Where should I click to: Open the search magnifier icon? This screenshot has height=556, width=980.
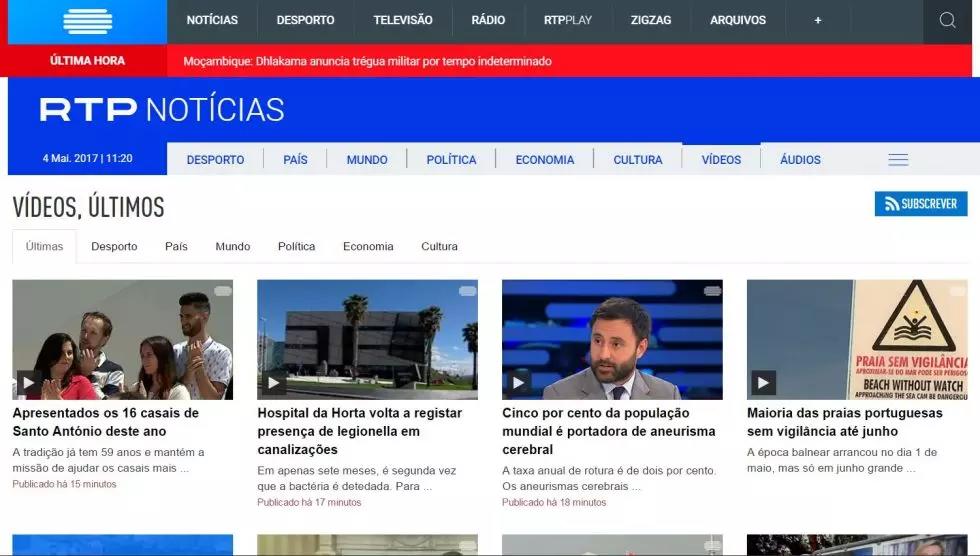coord(947,21)
